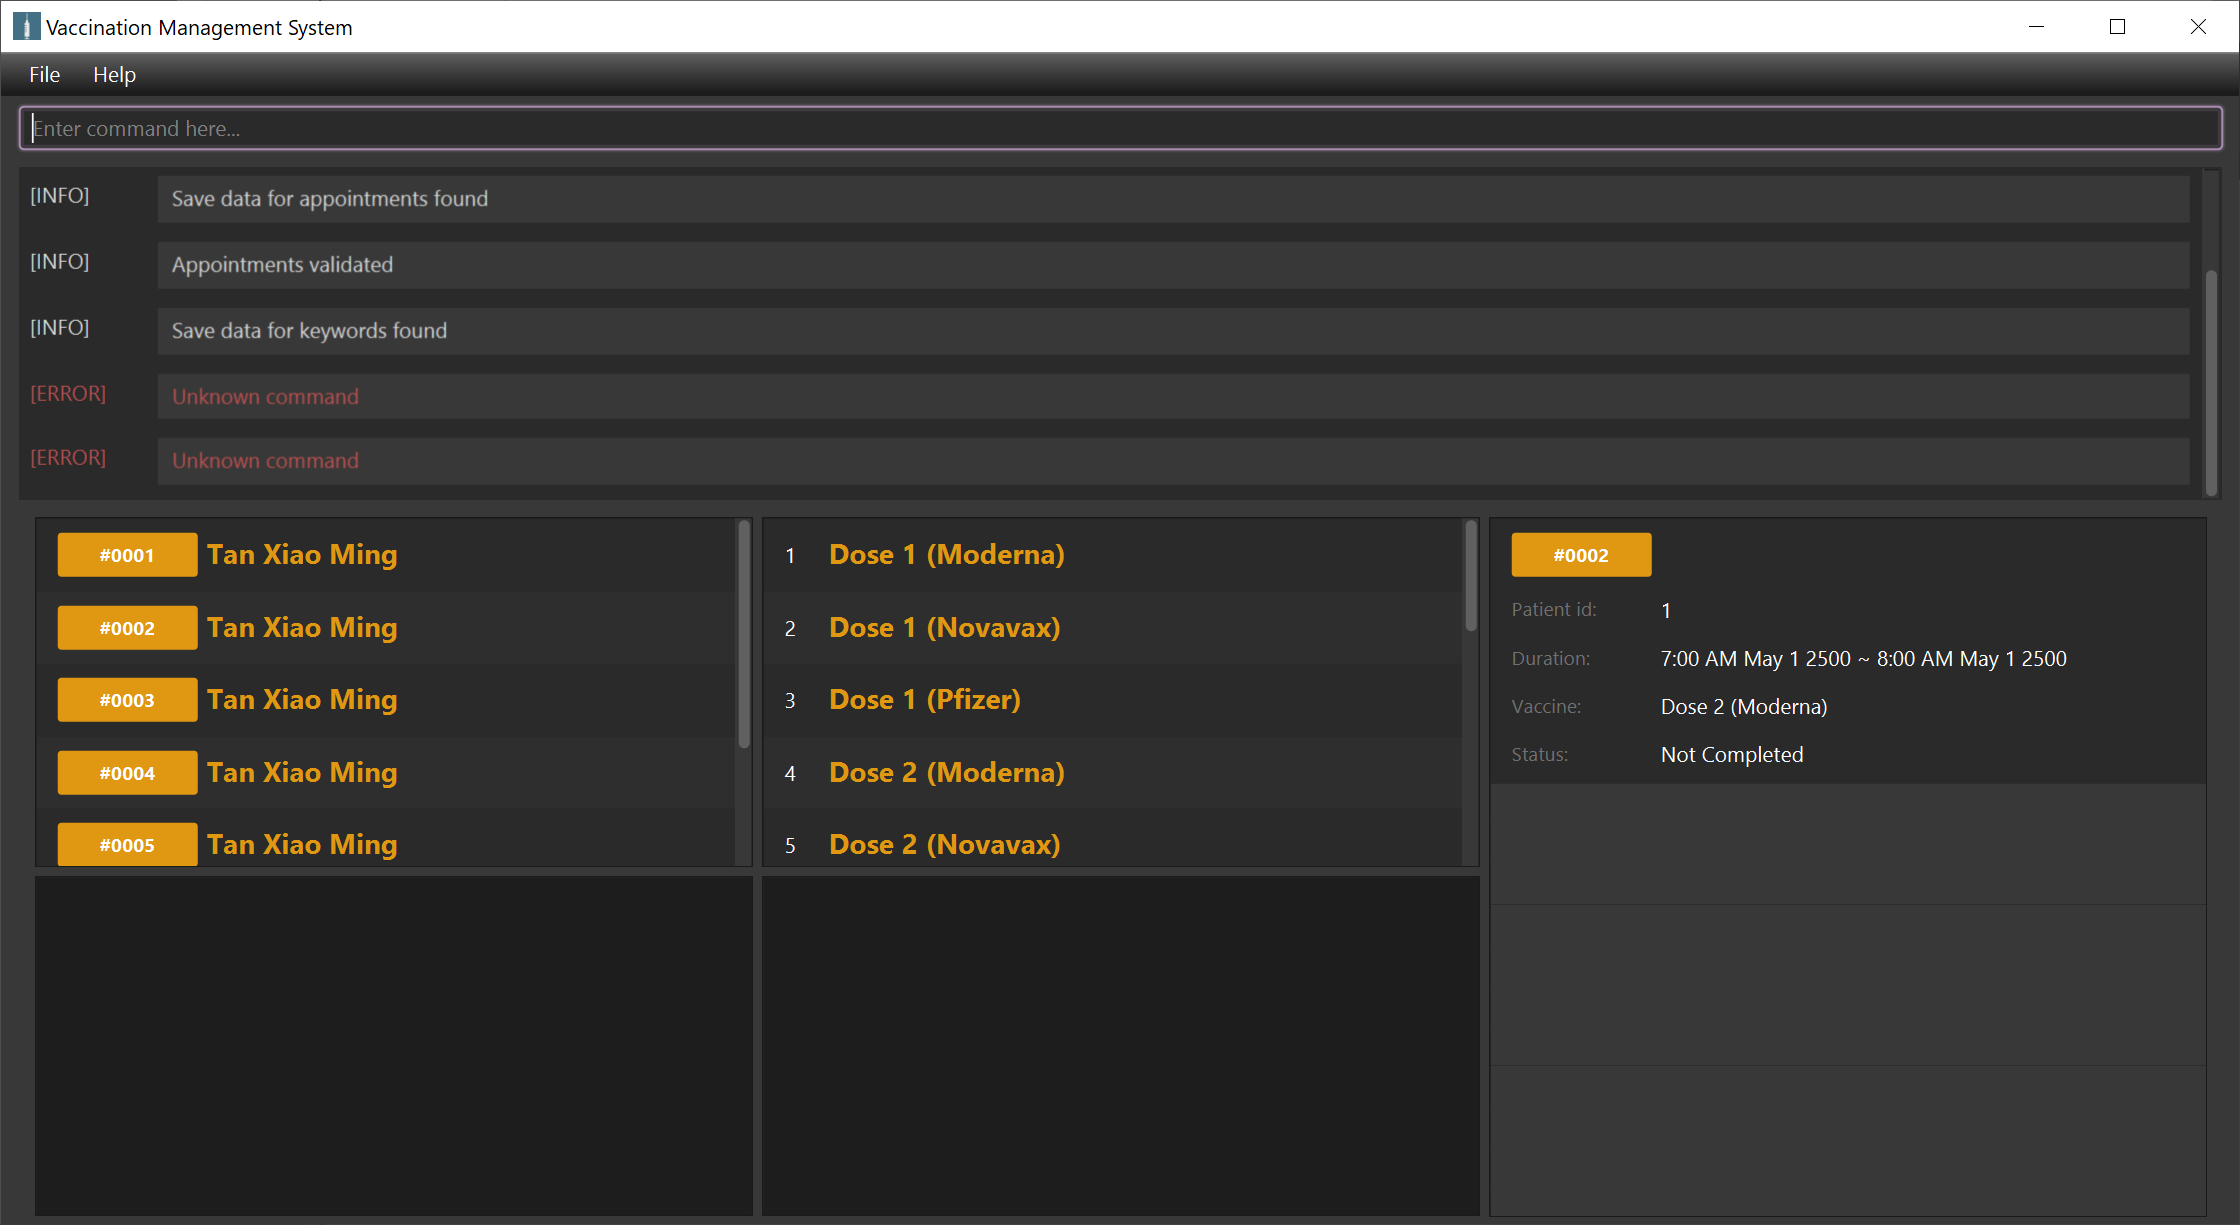This screenshot has width=2240, height=1225.
Task: Select appointment badge #0001 in the list
Action: 127,555
